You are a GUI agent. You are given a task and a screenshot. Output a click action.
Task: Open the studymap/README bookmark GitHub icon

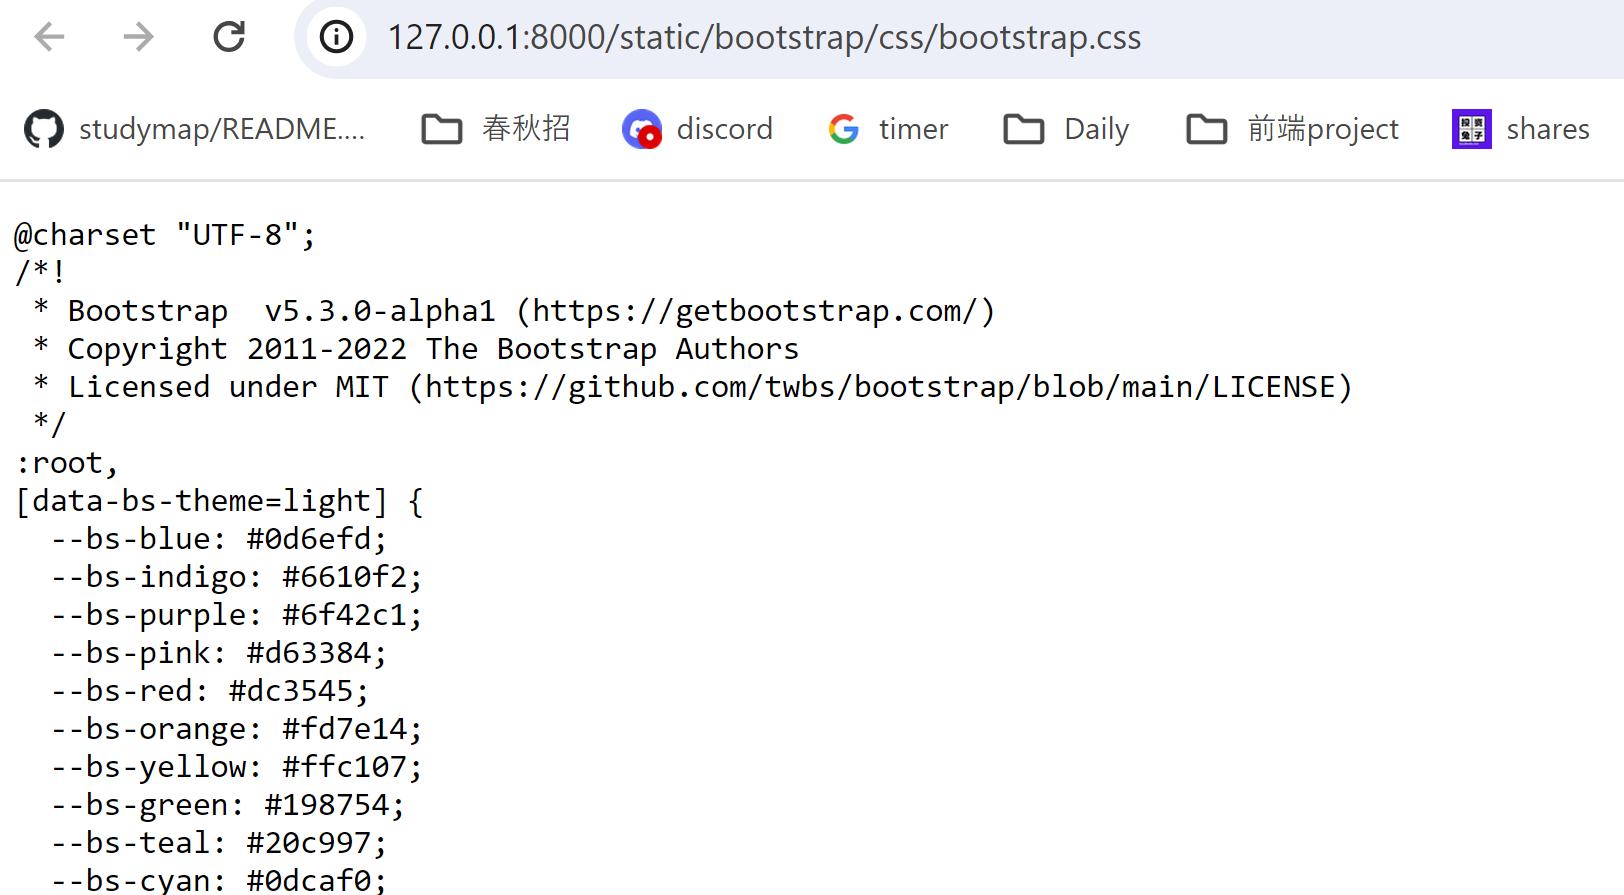point(44,129)
